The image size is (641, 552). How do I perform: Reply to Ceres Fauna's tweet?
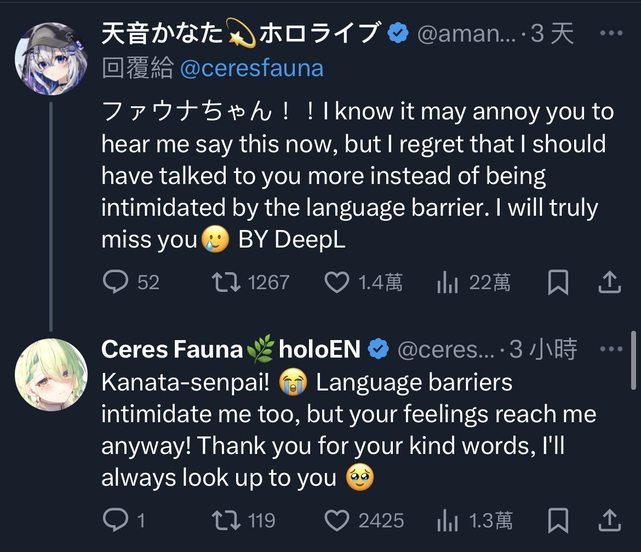117,520
